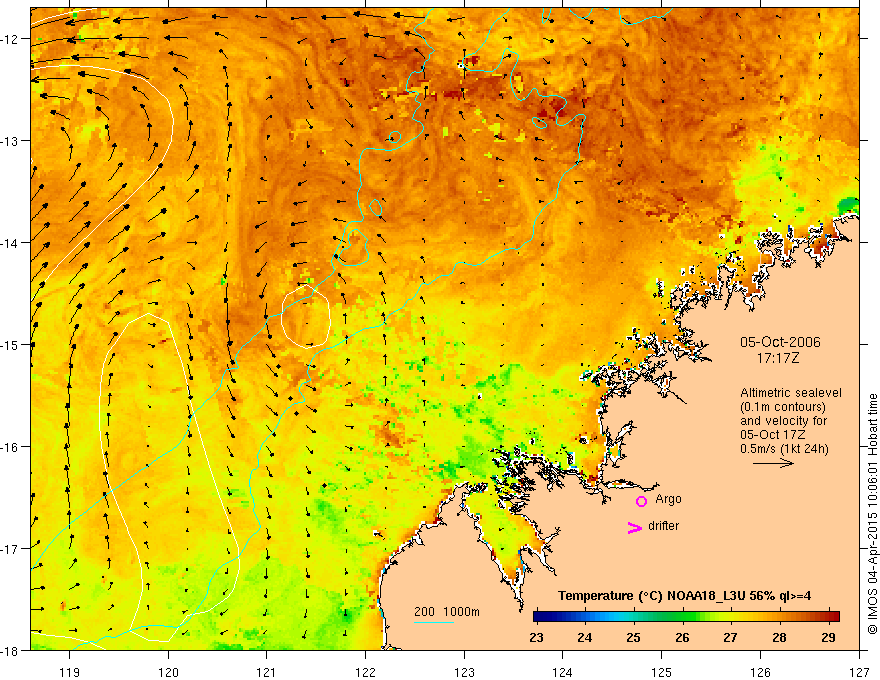The image size is (880, 680).
Task: Click the time label 17:17Z
Action: pyautogui.click(x=777, y=358)
